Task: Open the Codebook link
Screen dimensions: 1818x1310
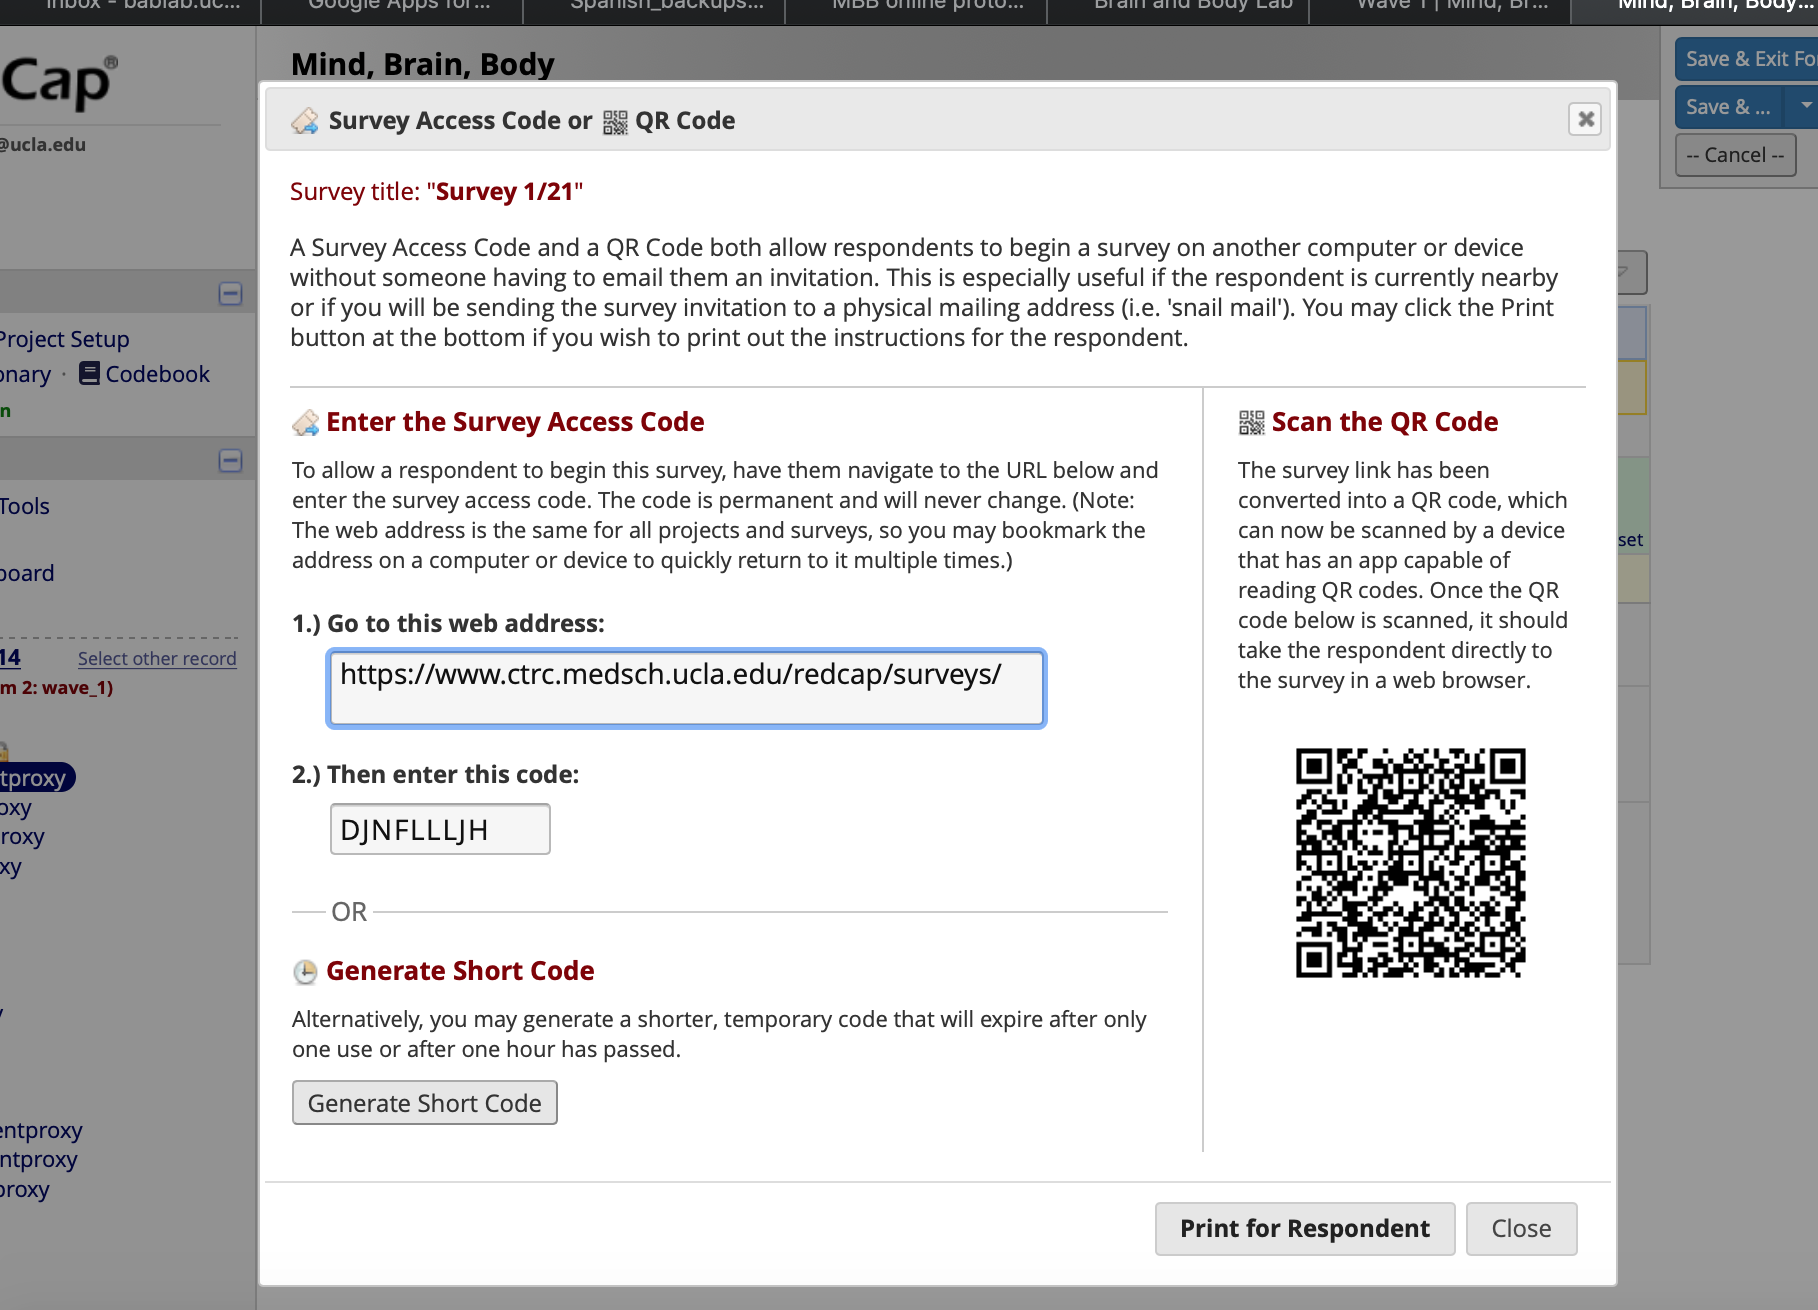Action: (157, 374)
